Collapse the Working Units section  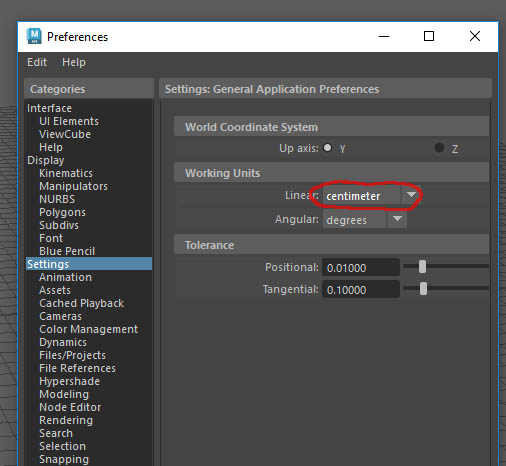331,173
